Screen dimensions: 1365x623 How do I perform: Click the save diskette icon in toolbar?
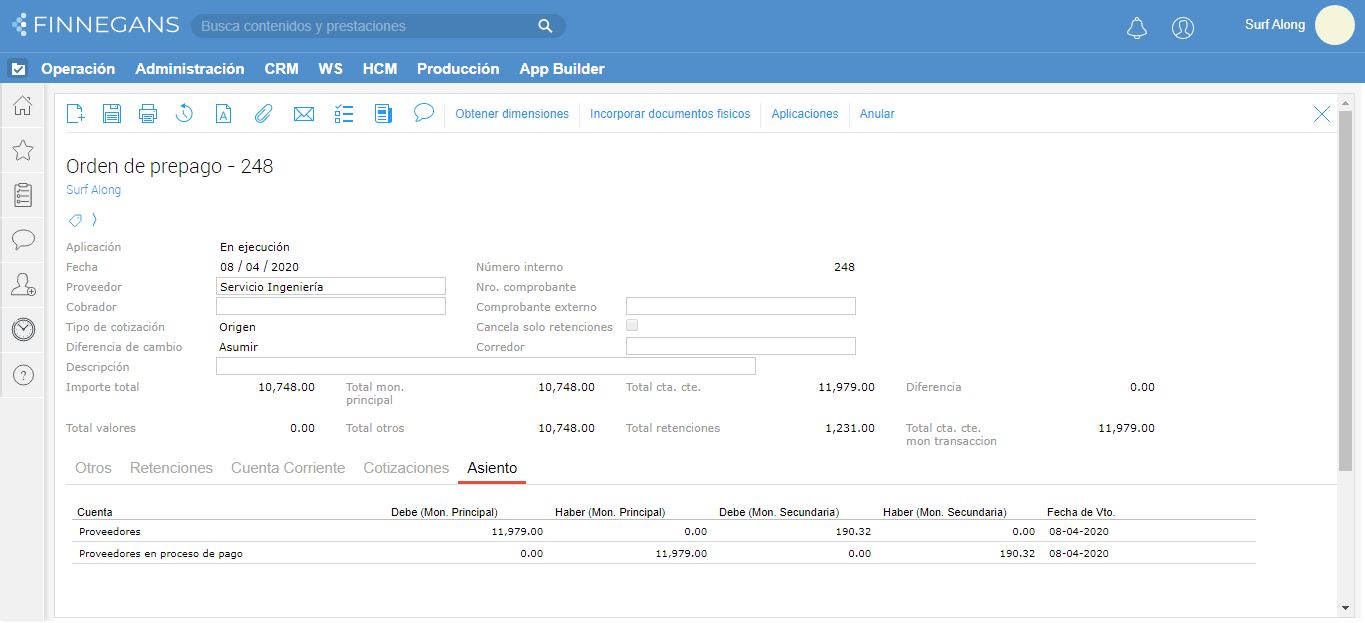[x=112, y=114]
